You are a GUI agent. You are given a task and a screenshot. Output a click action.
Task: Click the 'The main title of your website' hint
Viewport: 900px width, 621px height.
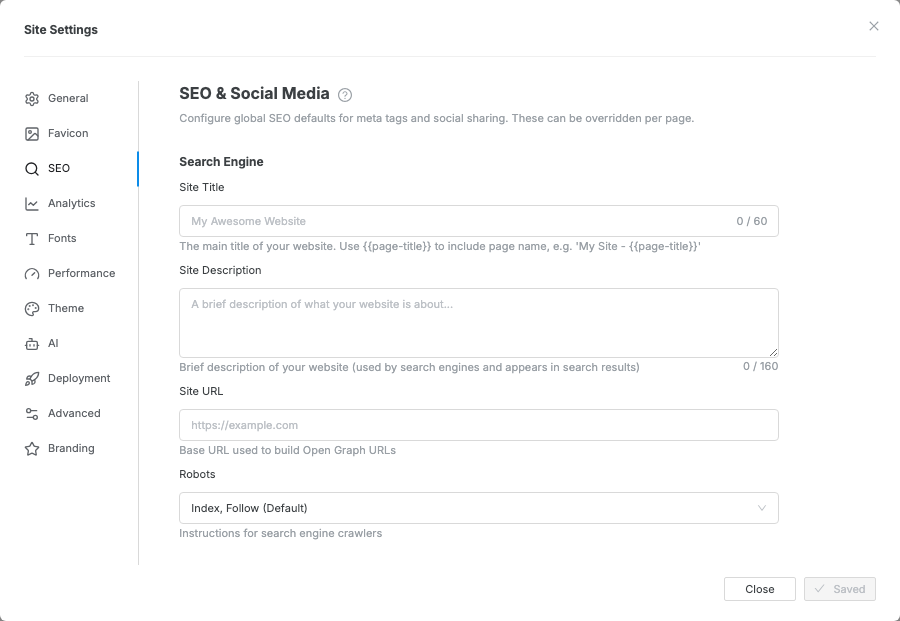(440, 246)
